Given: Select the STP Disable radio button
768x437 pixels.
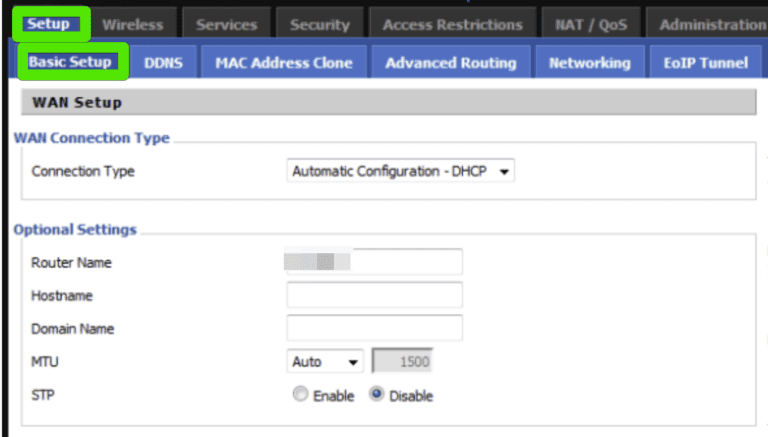Looking at the screenshot, I should pos(377,395).
